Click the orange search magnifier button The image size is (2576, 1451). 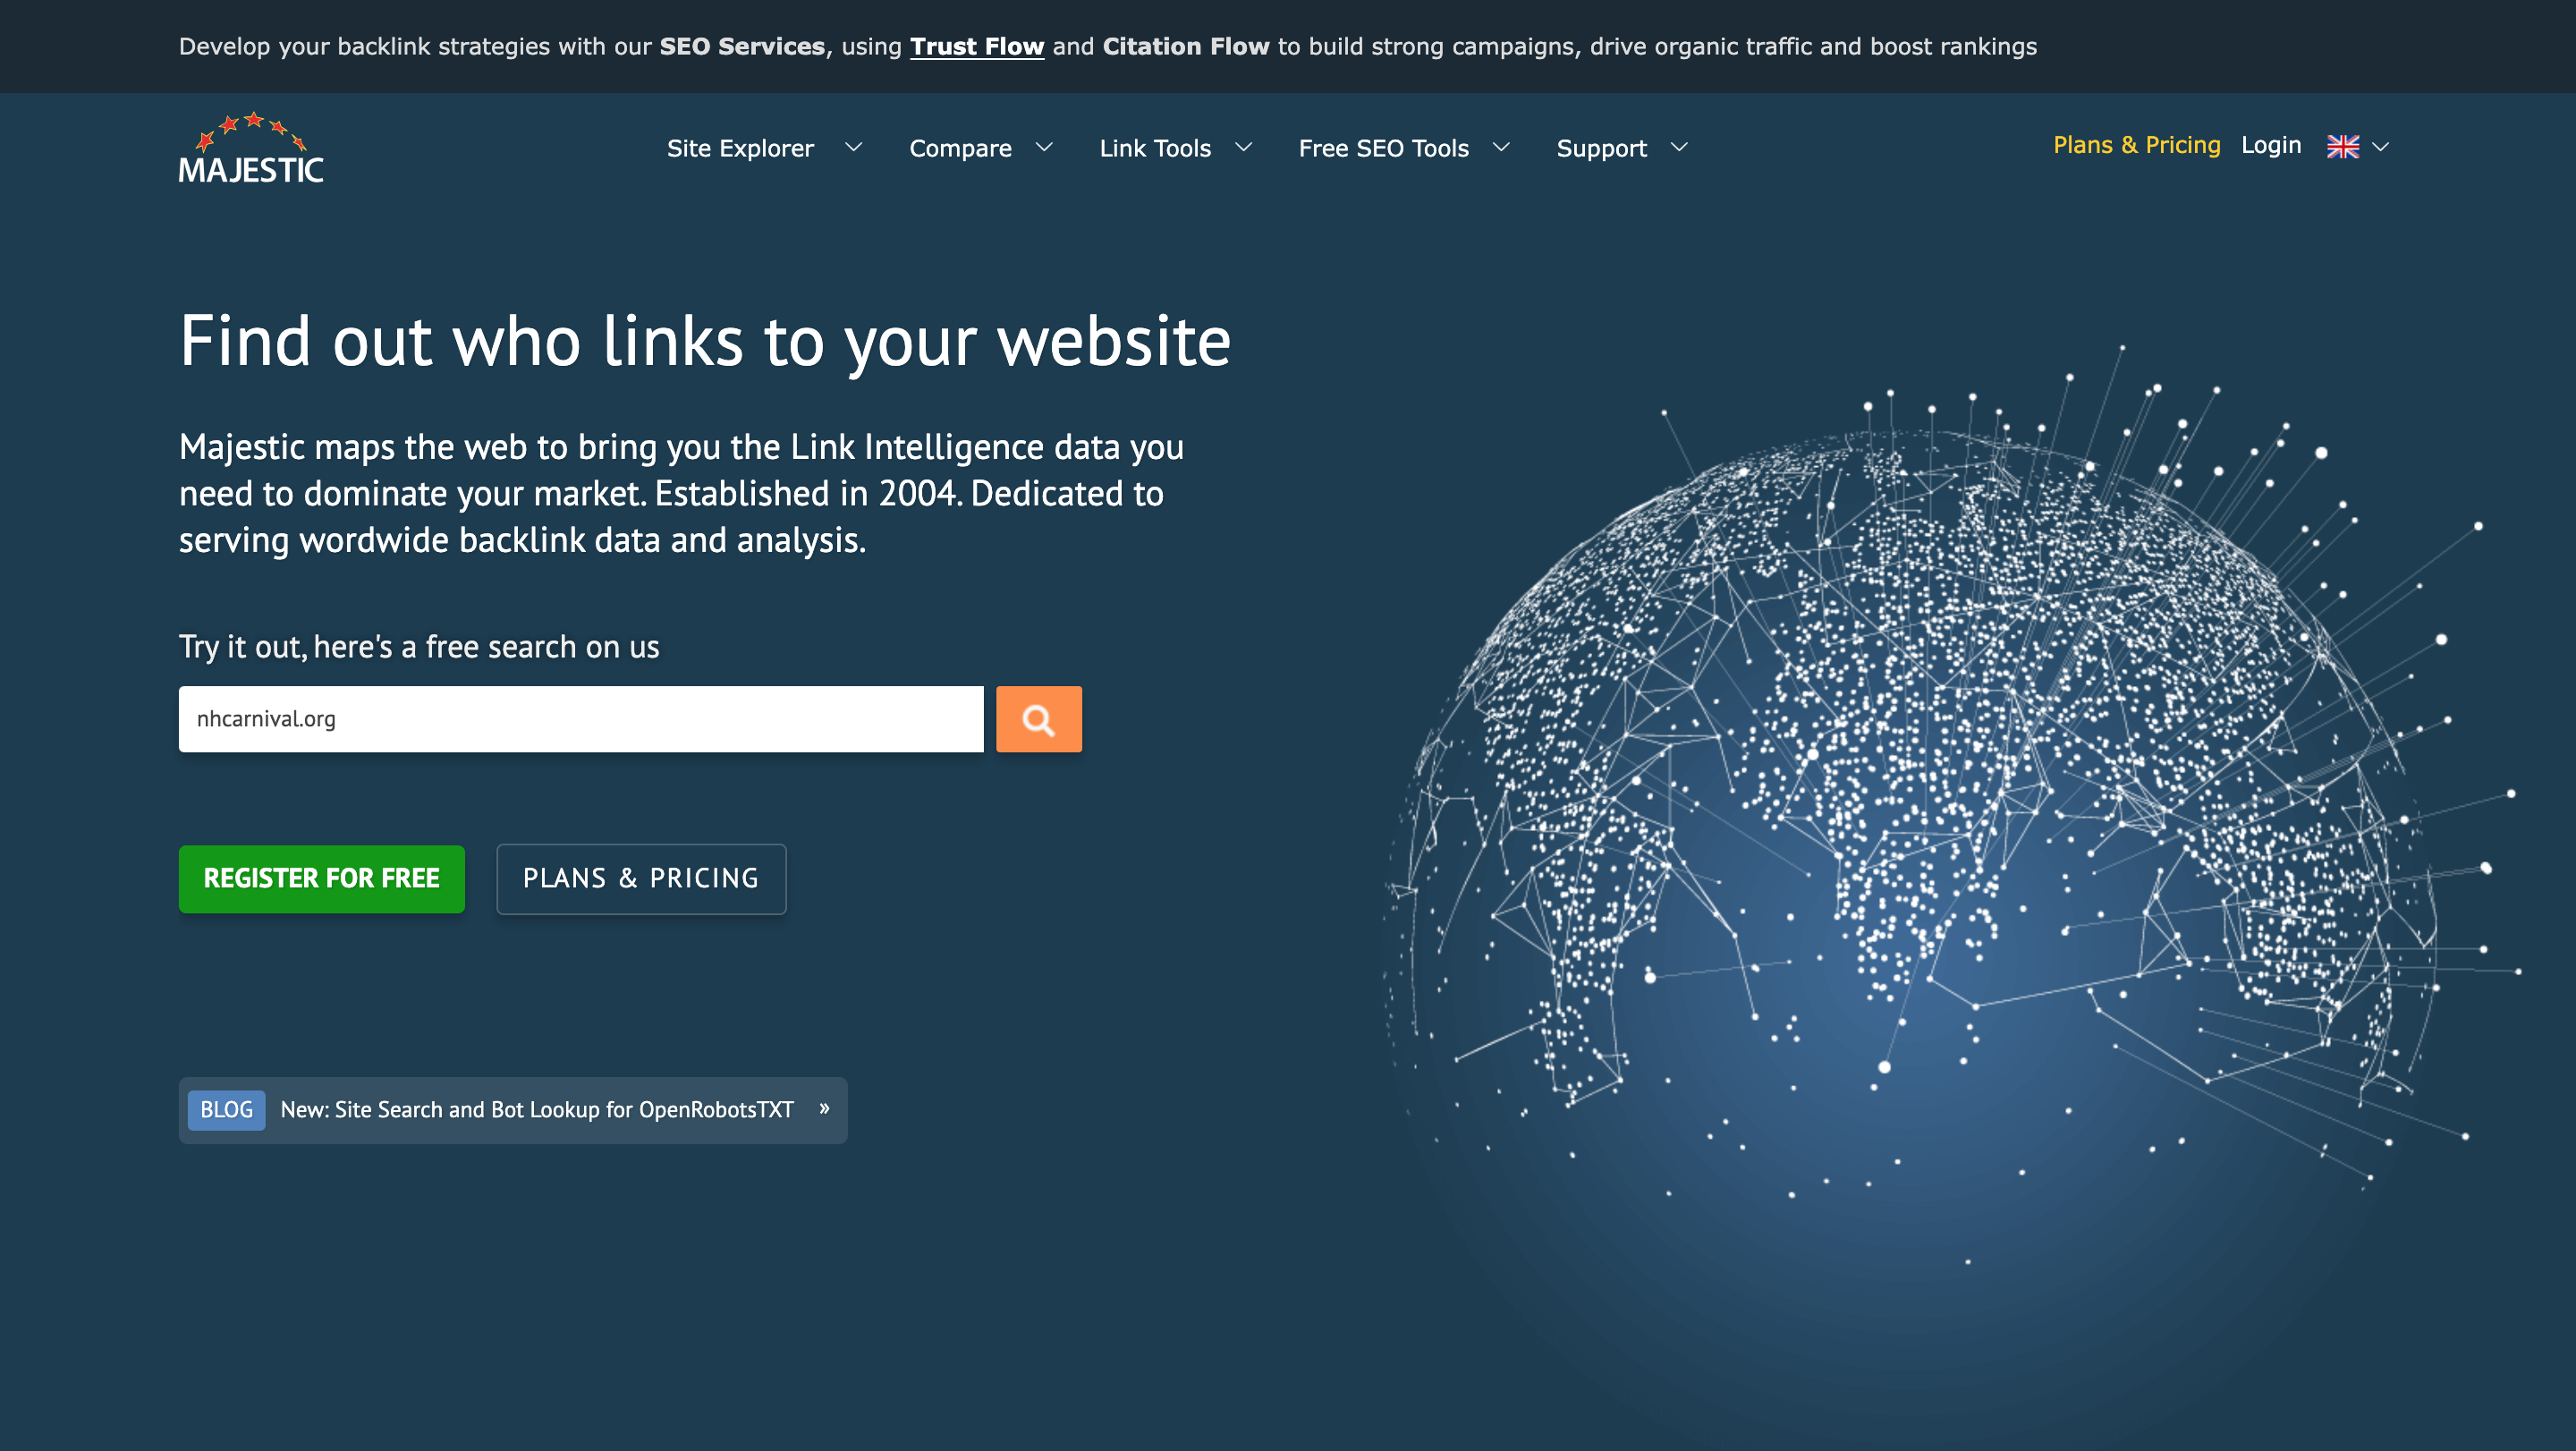pyautogui.click(x=1038, y=719)
